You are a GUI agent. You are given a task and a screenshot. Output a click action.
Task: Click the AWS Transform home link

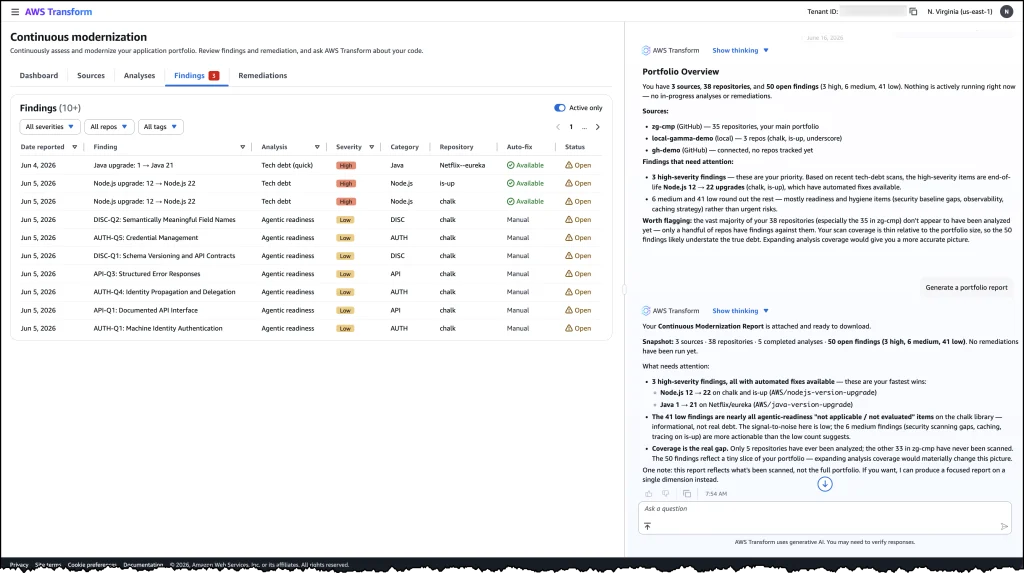pos(58,12)
